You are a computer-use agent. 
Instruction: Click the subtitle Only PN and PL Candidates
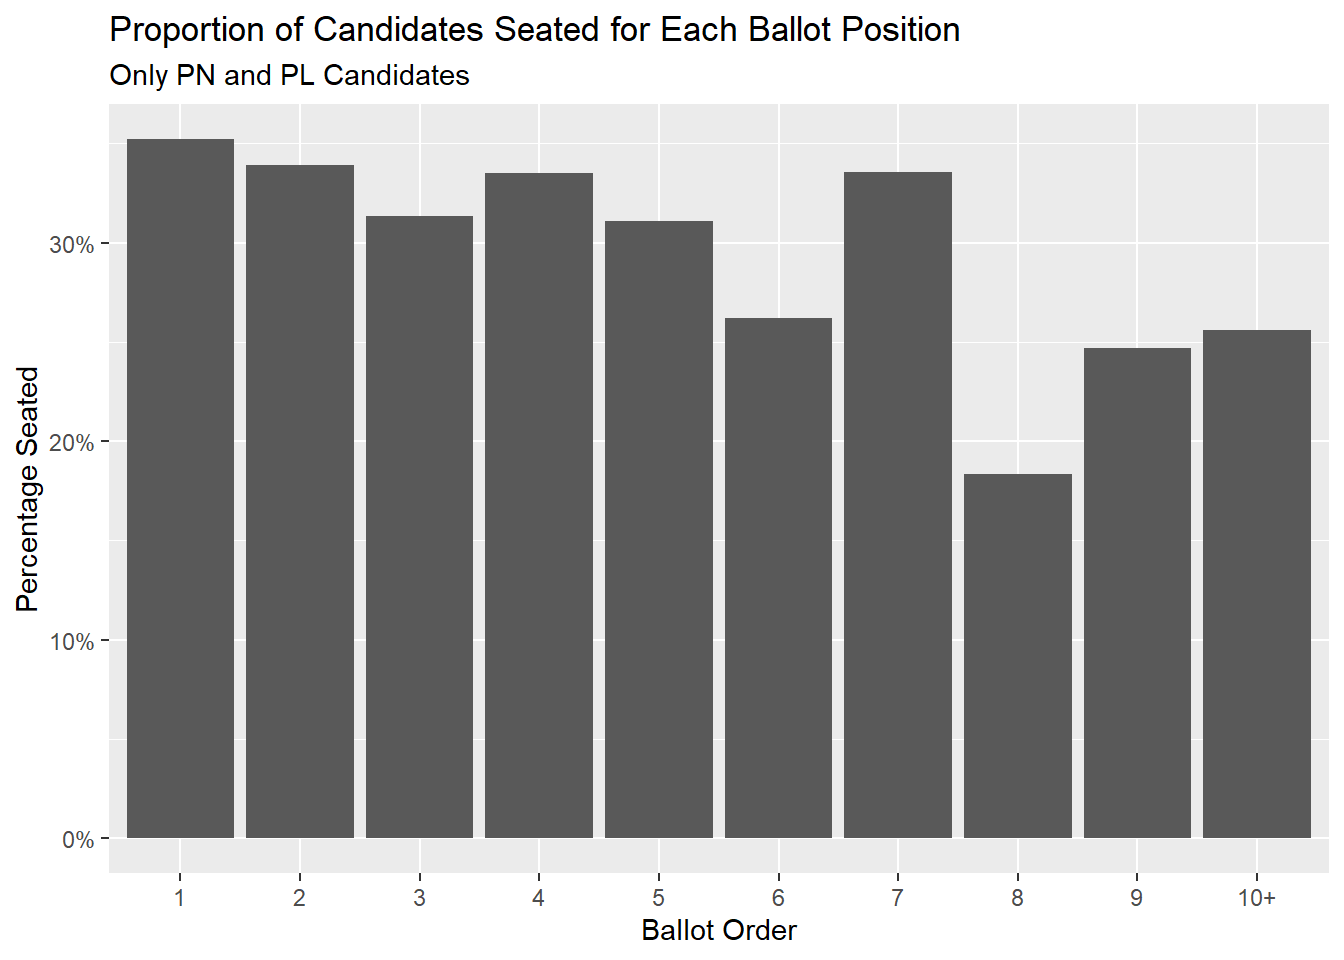tap(289, 75)
